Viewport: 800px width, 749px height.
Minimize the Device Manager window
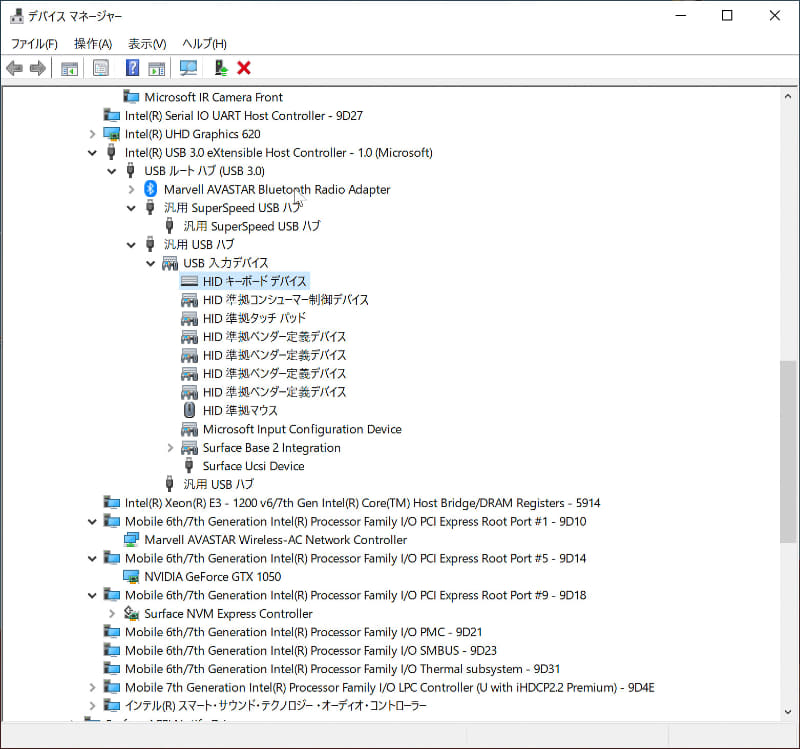point(681,16)
